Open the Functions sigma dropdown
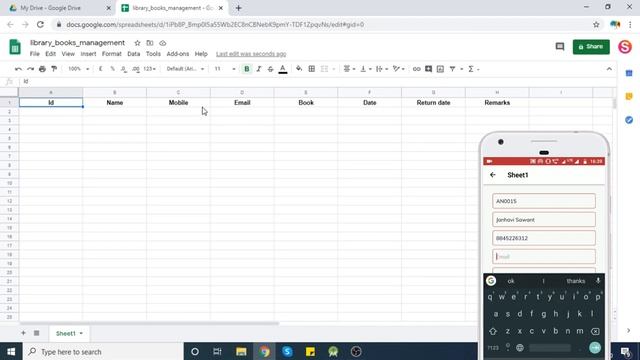The height and width of the screenshot is (360, 640). tap(473, 69)
